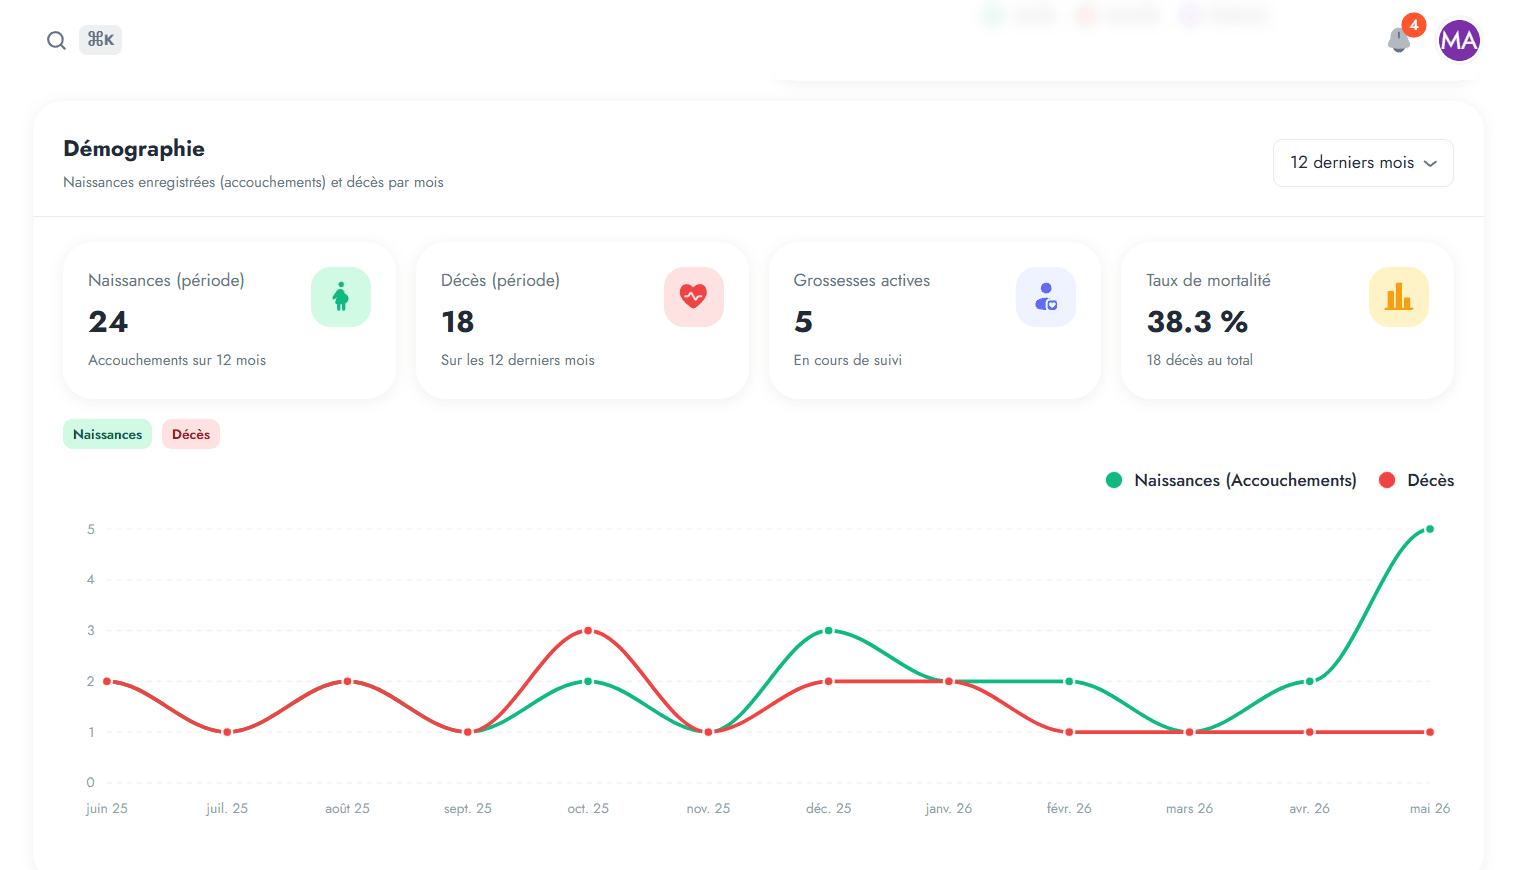
Task: Click the green pregnant woman births icon
Action: tap(341, 297)
